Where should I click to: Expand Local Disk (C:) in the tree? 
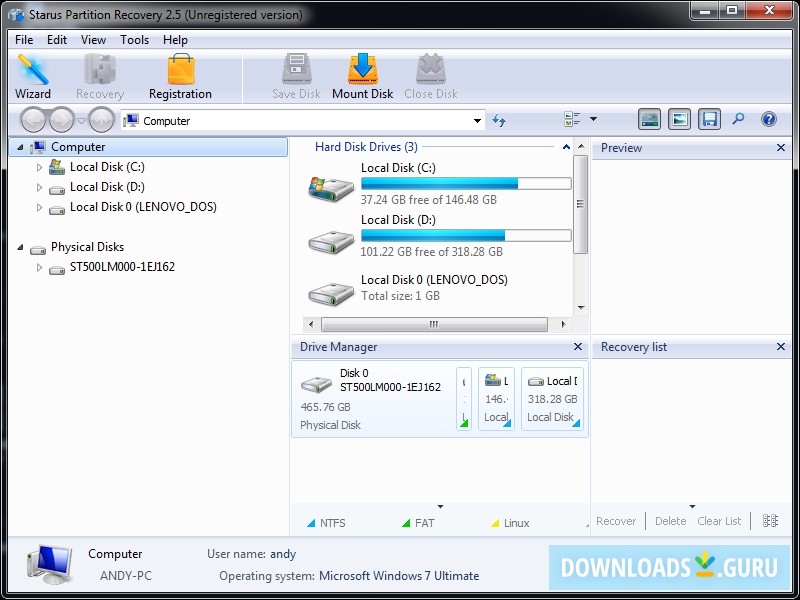click(39, 167)
